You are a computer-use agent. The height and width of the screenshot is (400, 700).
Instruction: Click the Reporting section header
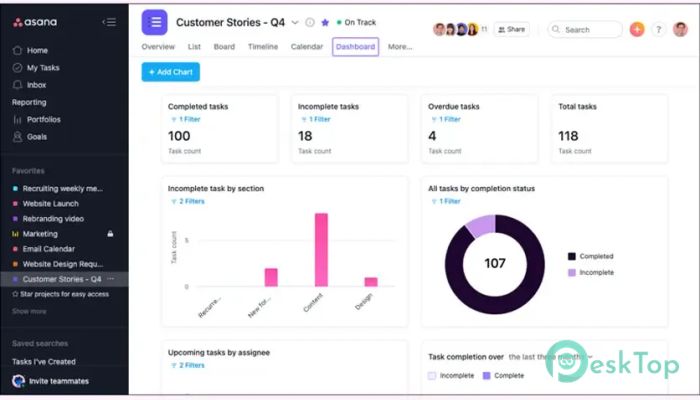coord(29,102)
